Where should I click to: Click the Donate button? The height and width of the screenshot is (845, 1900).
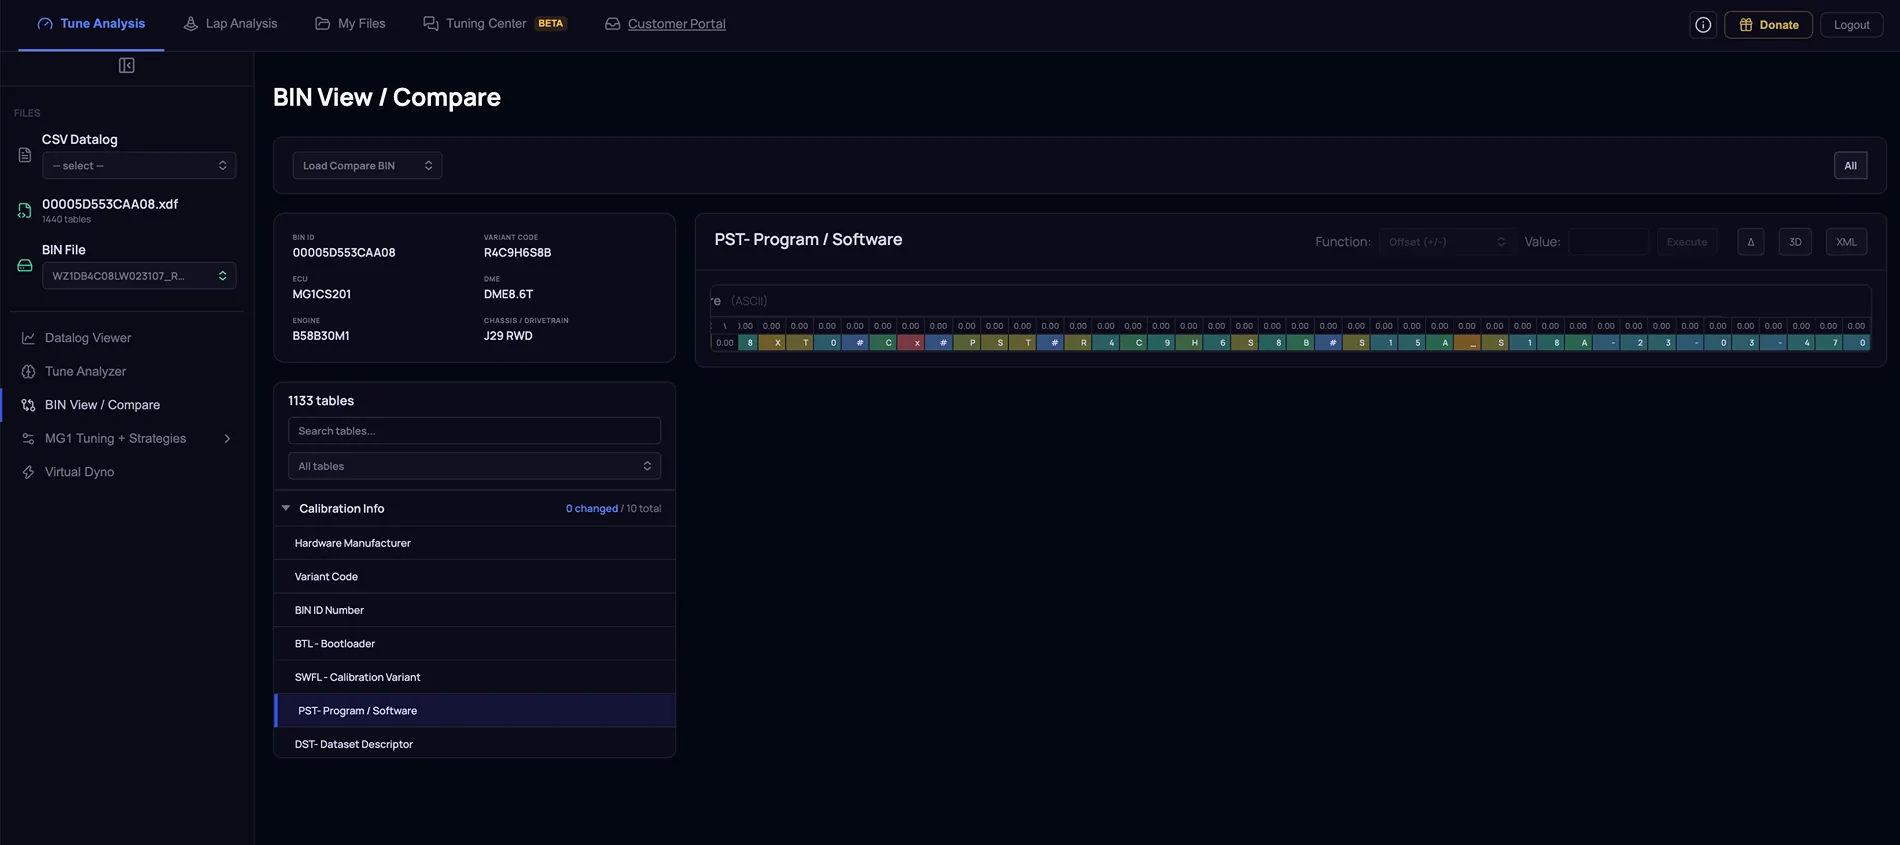point(1768,25)
